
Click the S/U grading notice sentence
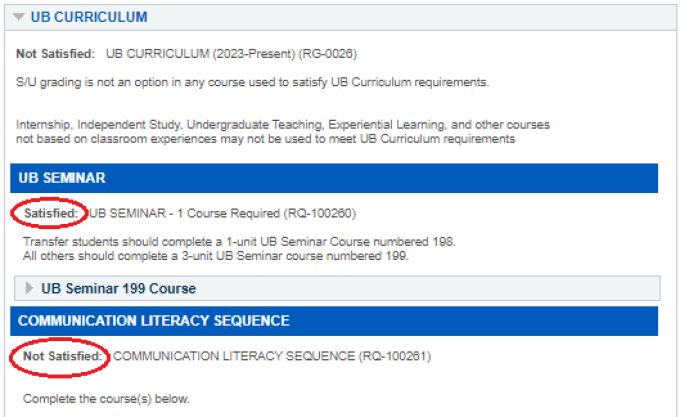[x=252, y=81]
